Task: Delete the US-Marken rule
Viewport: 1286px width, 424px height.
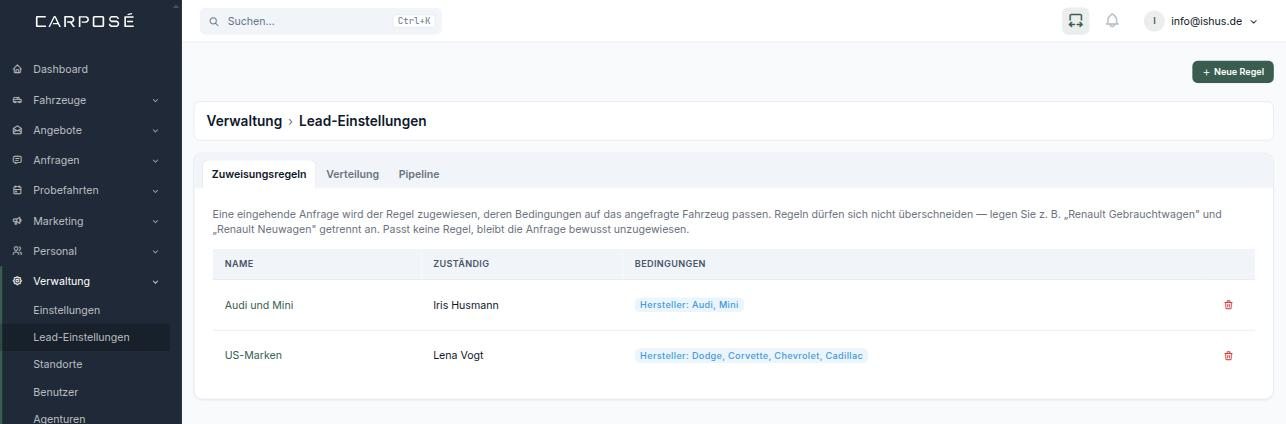Action: pyautogui.click(x=1228, y=355)
